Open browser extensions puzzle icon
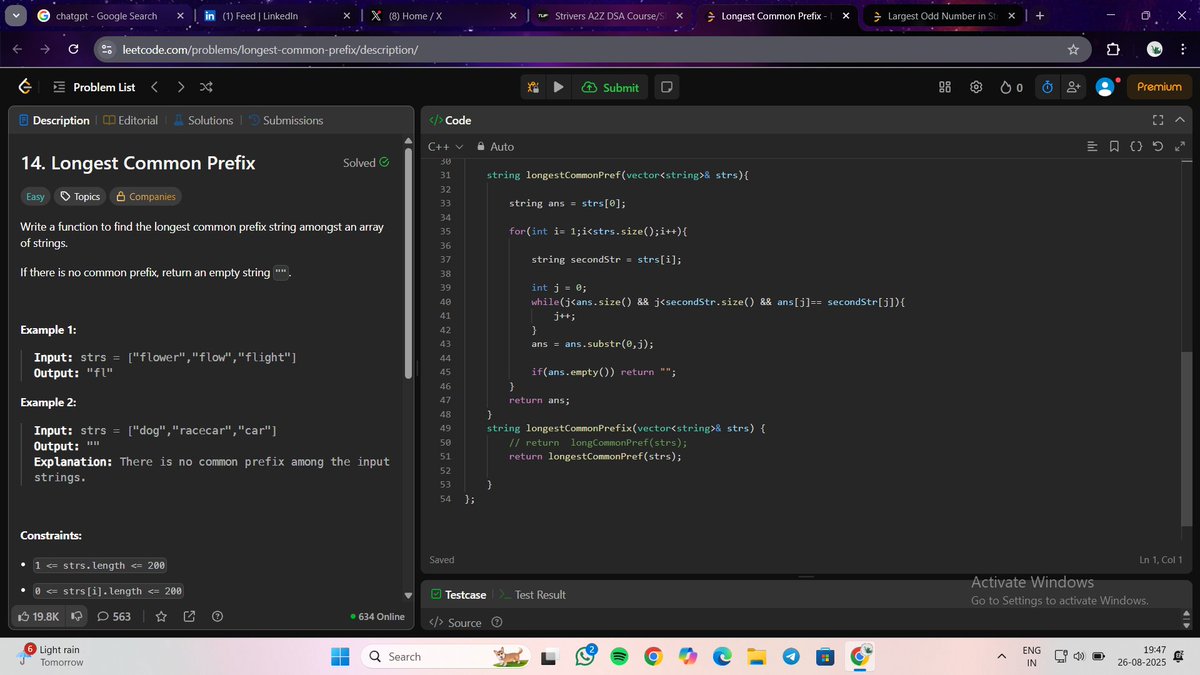Viewport: 1200px width, 675px height. click(x=1113, y=49)
